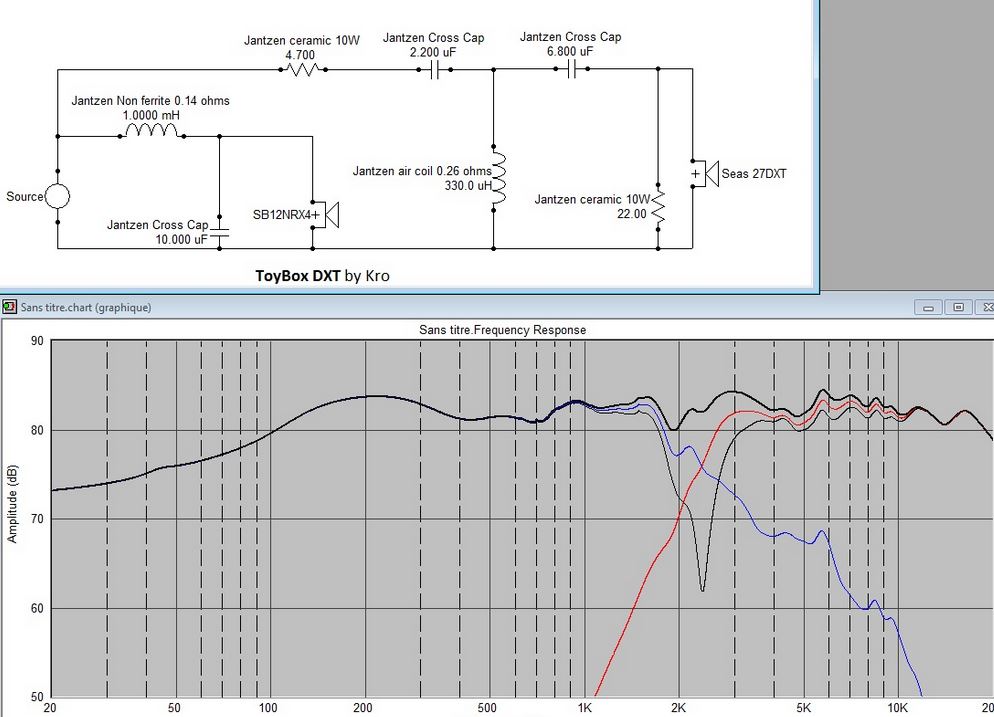Click the 'Sans titre.chart (graphique)' title bar
Screen dimensions: 994x717
point(497,307)
